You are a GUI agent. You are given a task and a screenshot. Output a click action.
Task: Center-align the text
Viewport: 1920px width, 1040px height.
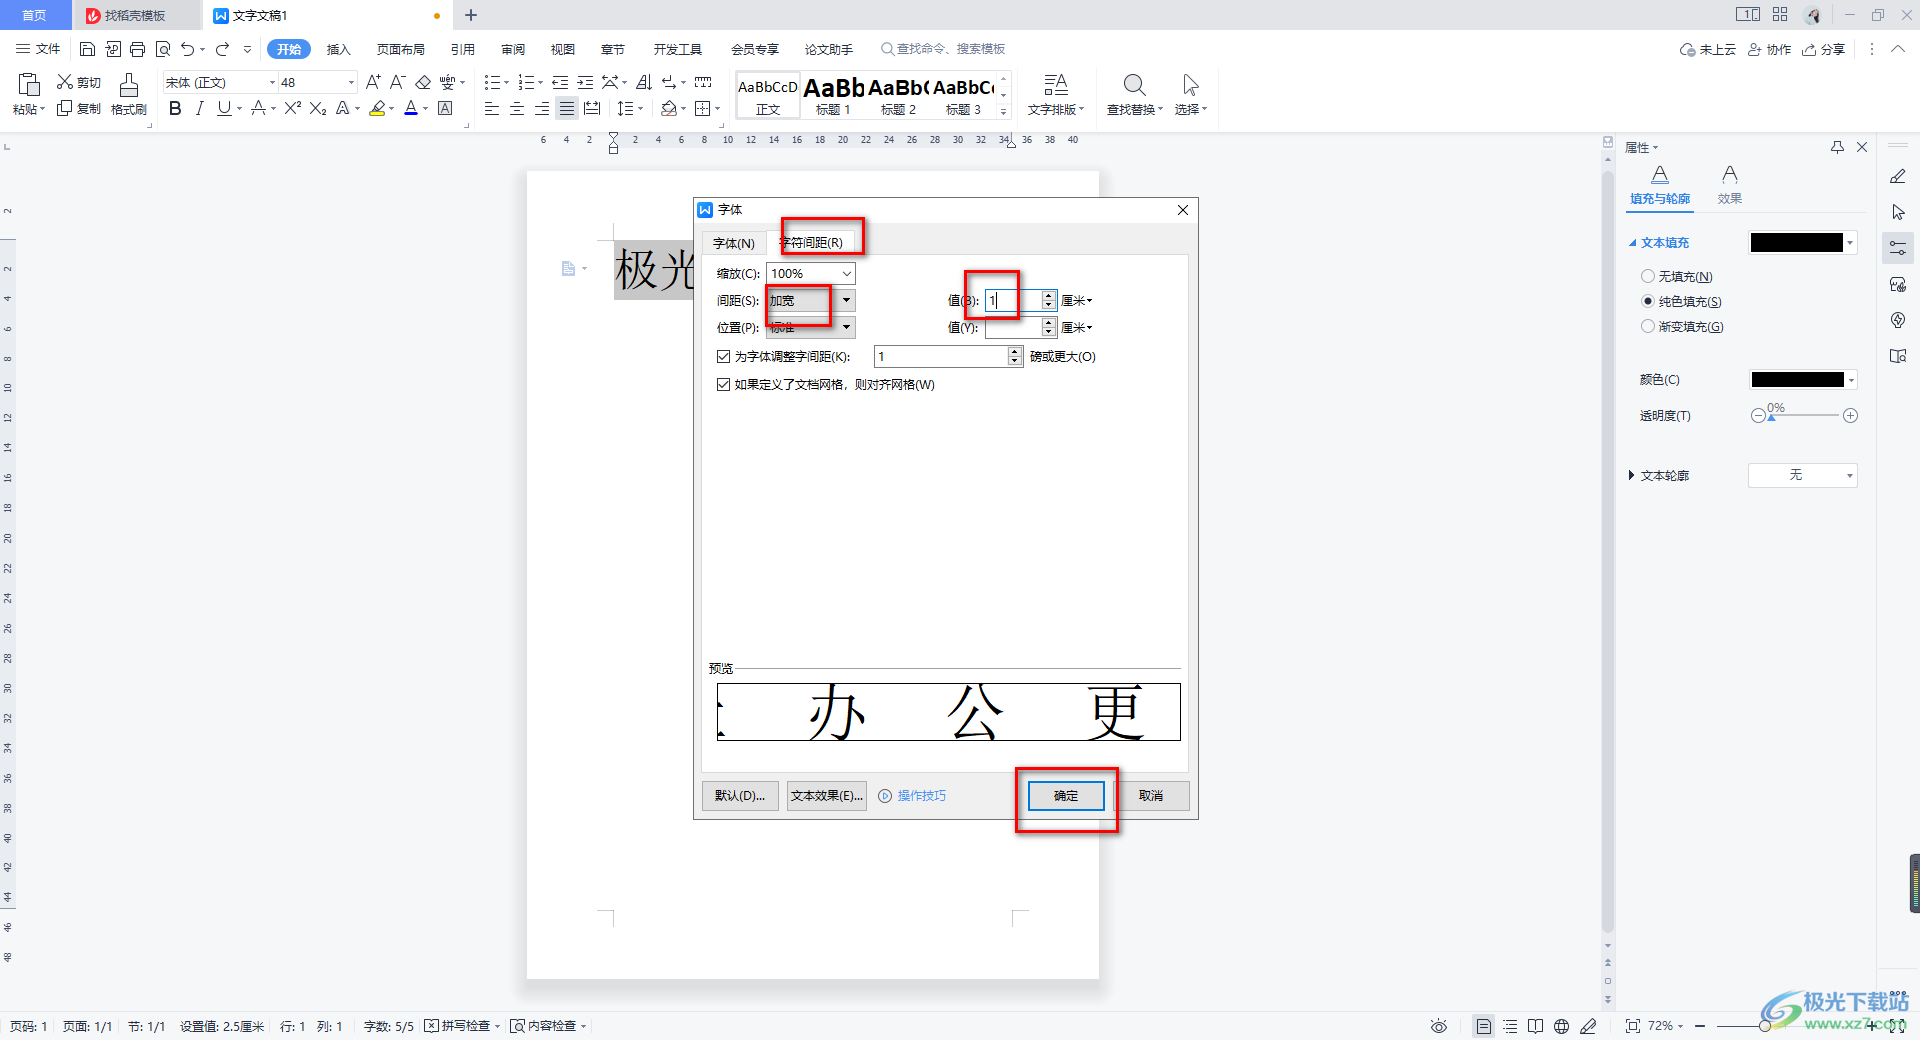517,108
